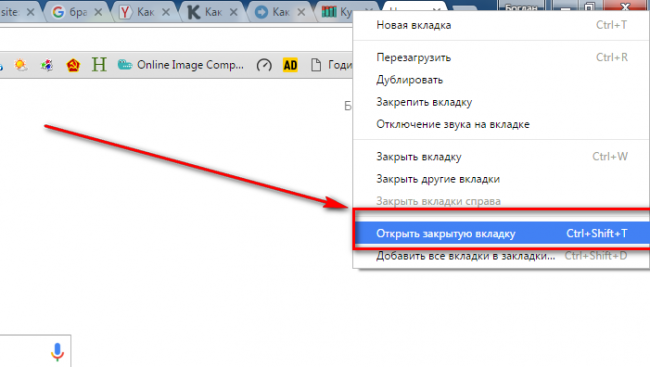This screenshot has width=650, height=367.
Task: Select 'Закрепить вкладку' option
Action: point(501,102)
